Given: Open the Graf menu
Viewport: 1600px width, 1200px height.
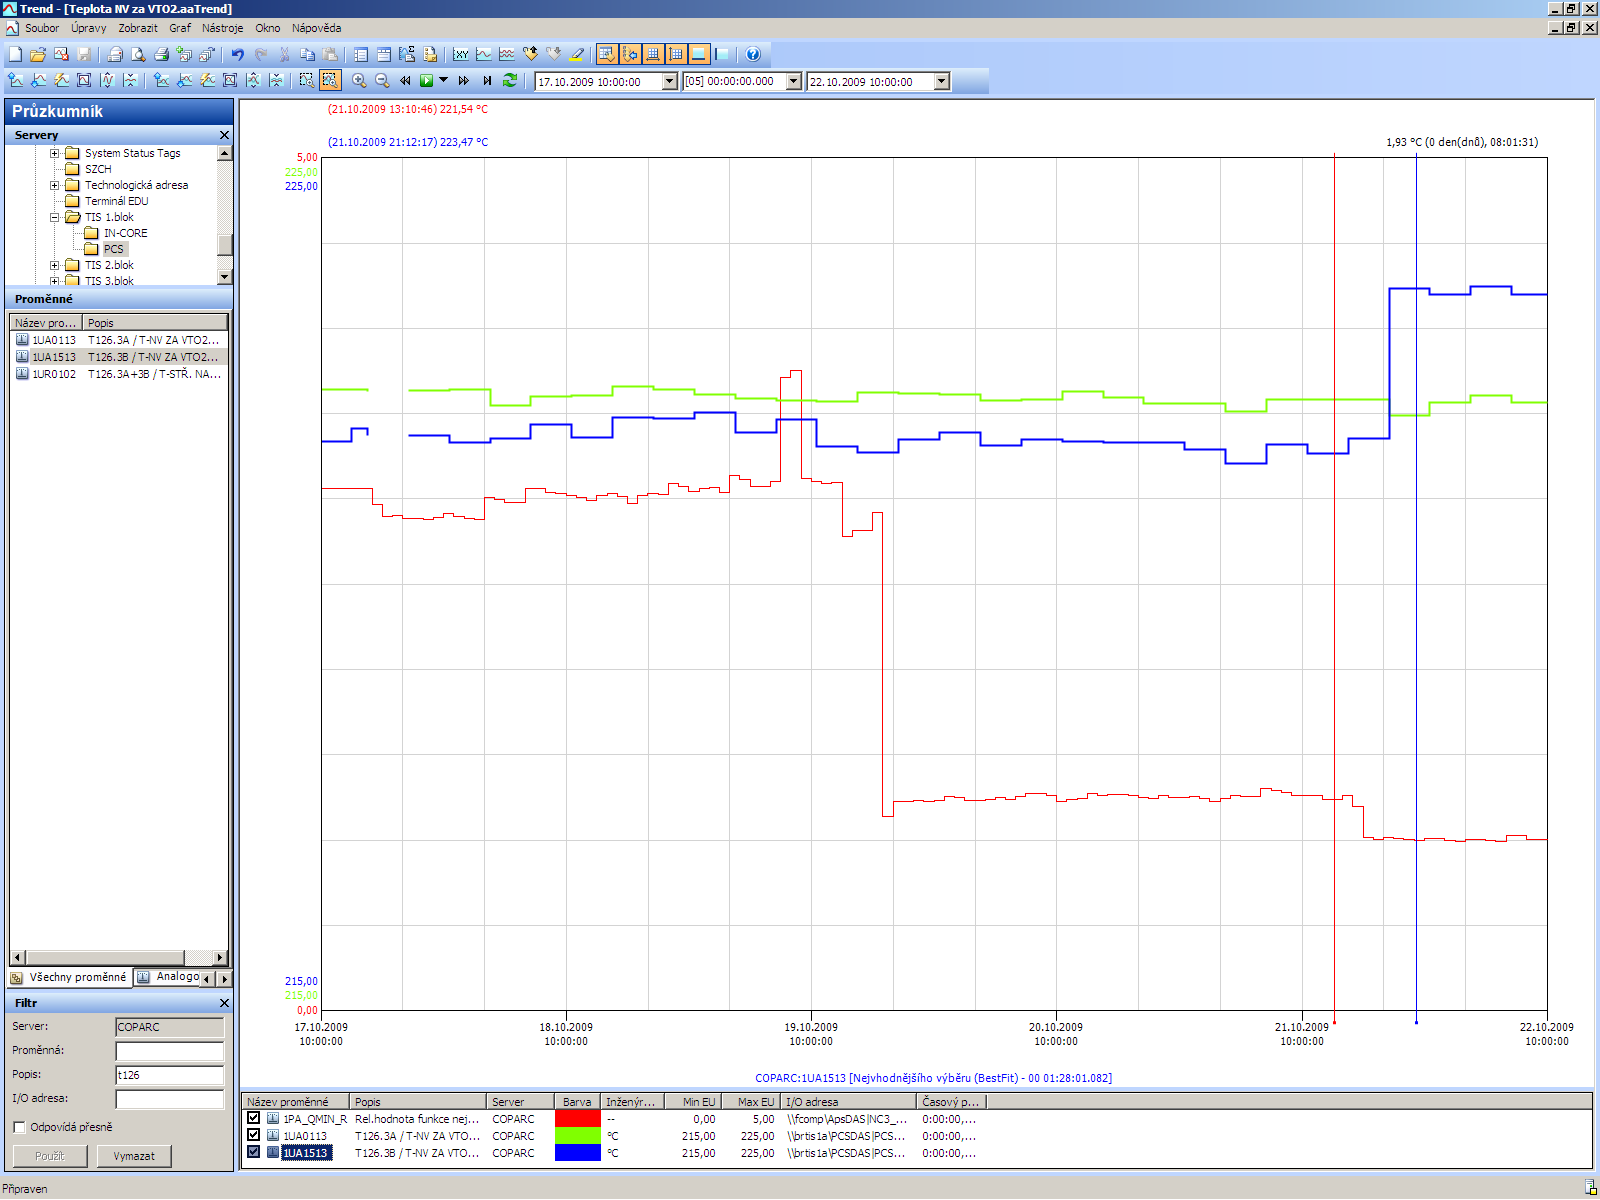Looking at the screenshot, I should tap(180, 28).
